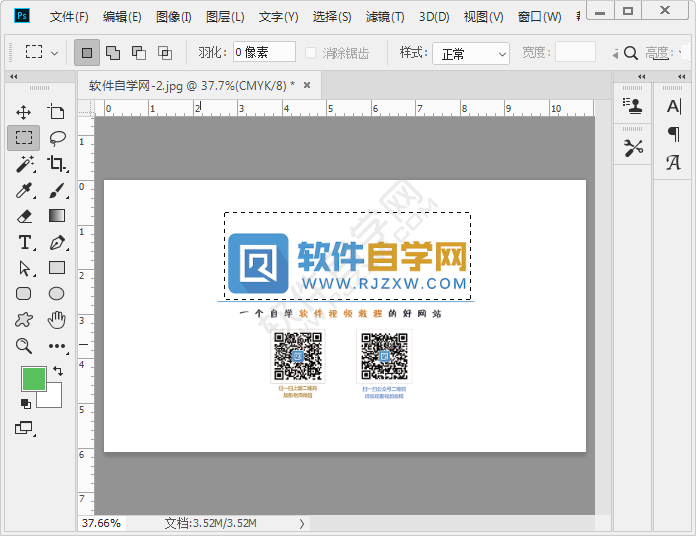Click the Photoshop logo icon
Image resolution: width=696 pixels, height=536 pixels.
(22, 16)
